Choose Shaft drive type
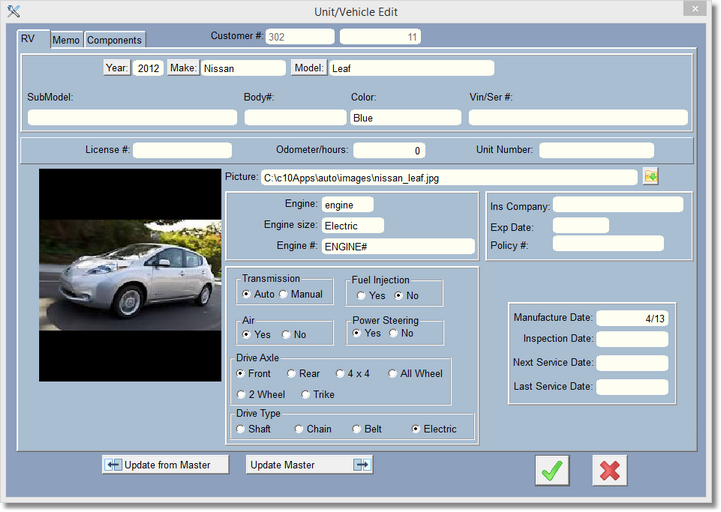Screen dimensions: 721x512 (x=240, y=429)
